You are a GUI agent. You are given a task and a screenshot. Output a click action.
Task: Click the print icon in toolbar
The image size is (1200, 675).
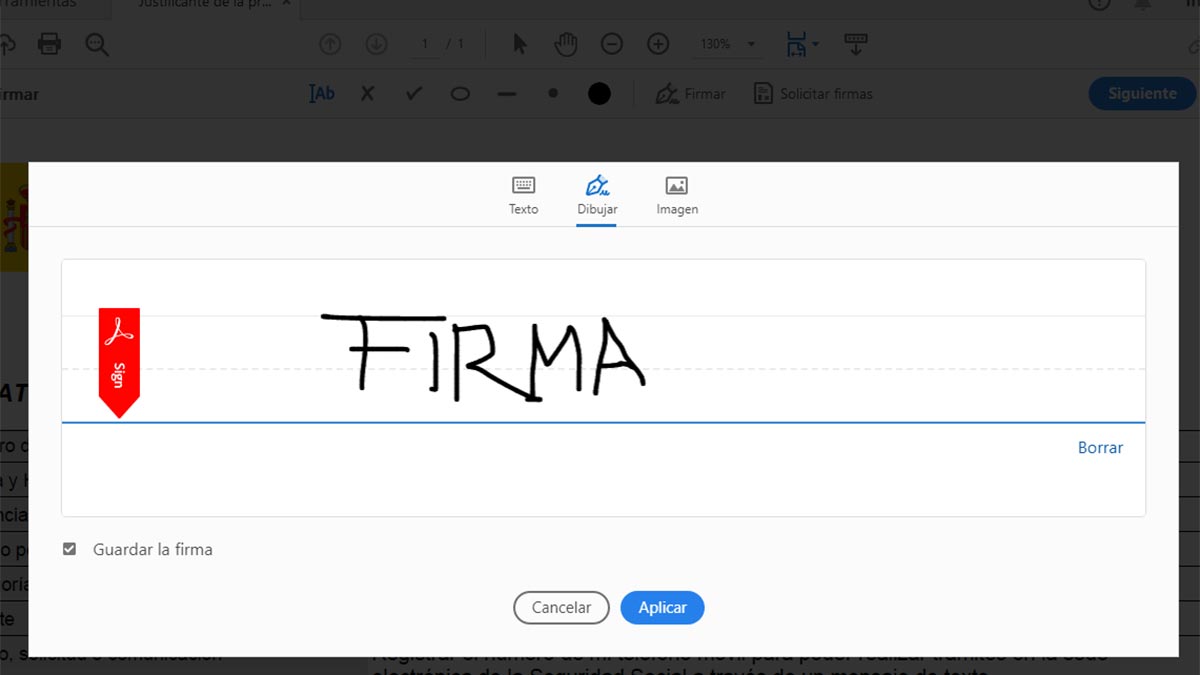coord(49,44)
